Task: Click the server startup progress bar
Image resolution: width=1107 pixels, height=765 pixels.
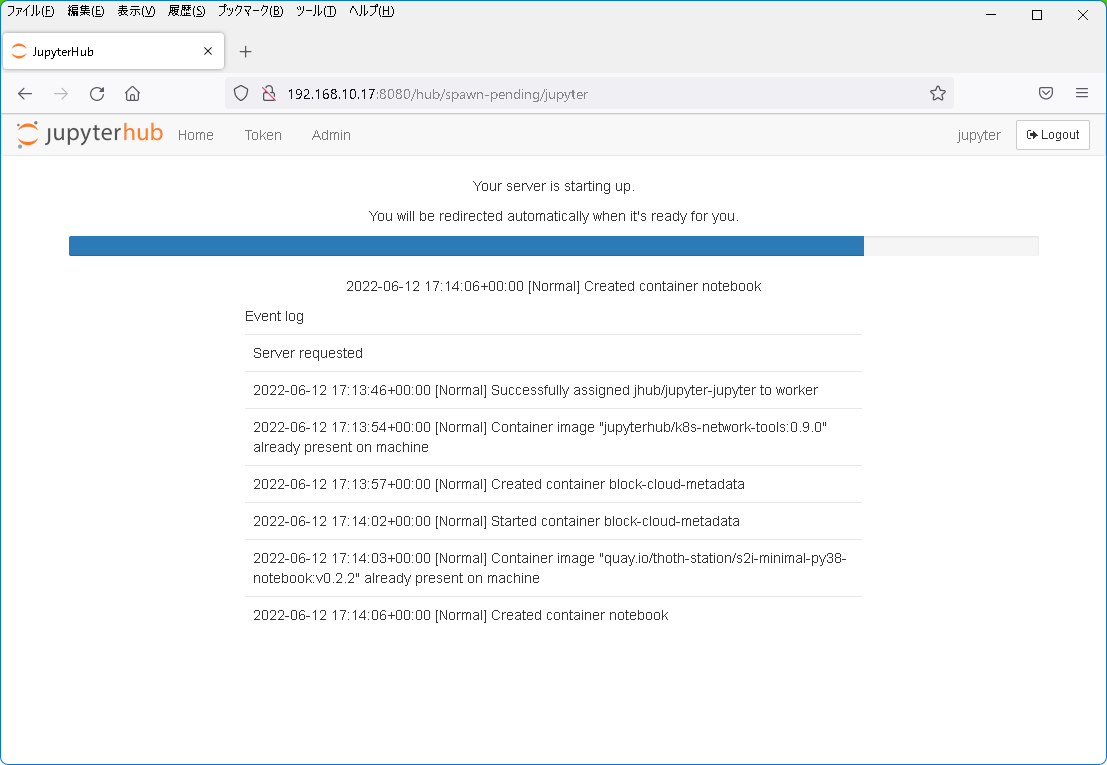Action: click(x=554, y=246)
